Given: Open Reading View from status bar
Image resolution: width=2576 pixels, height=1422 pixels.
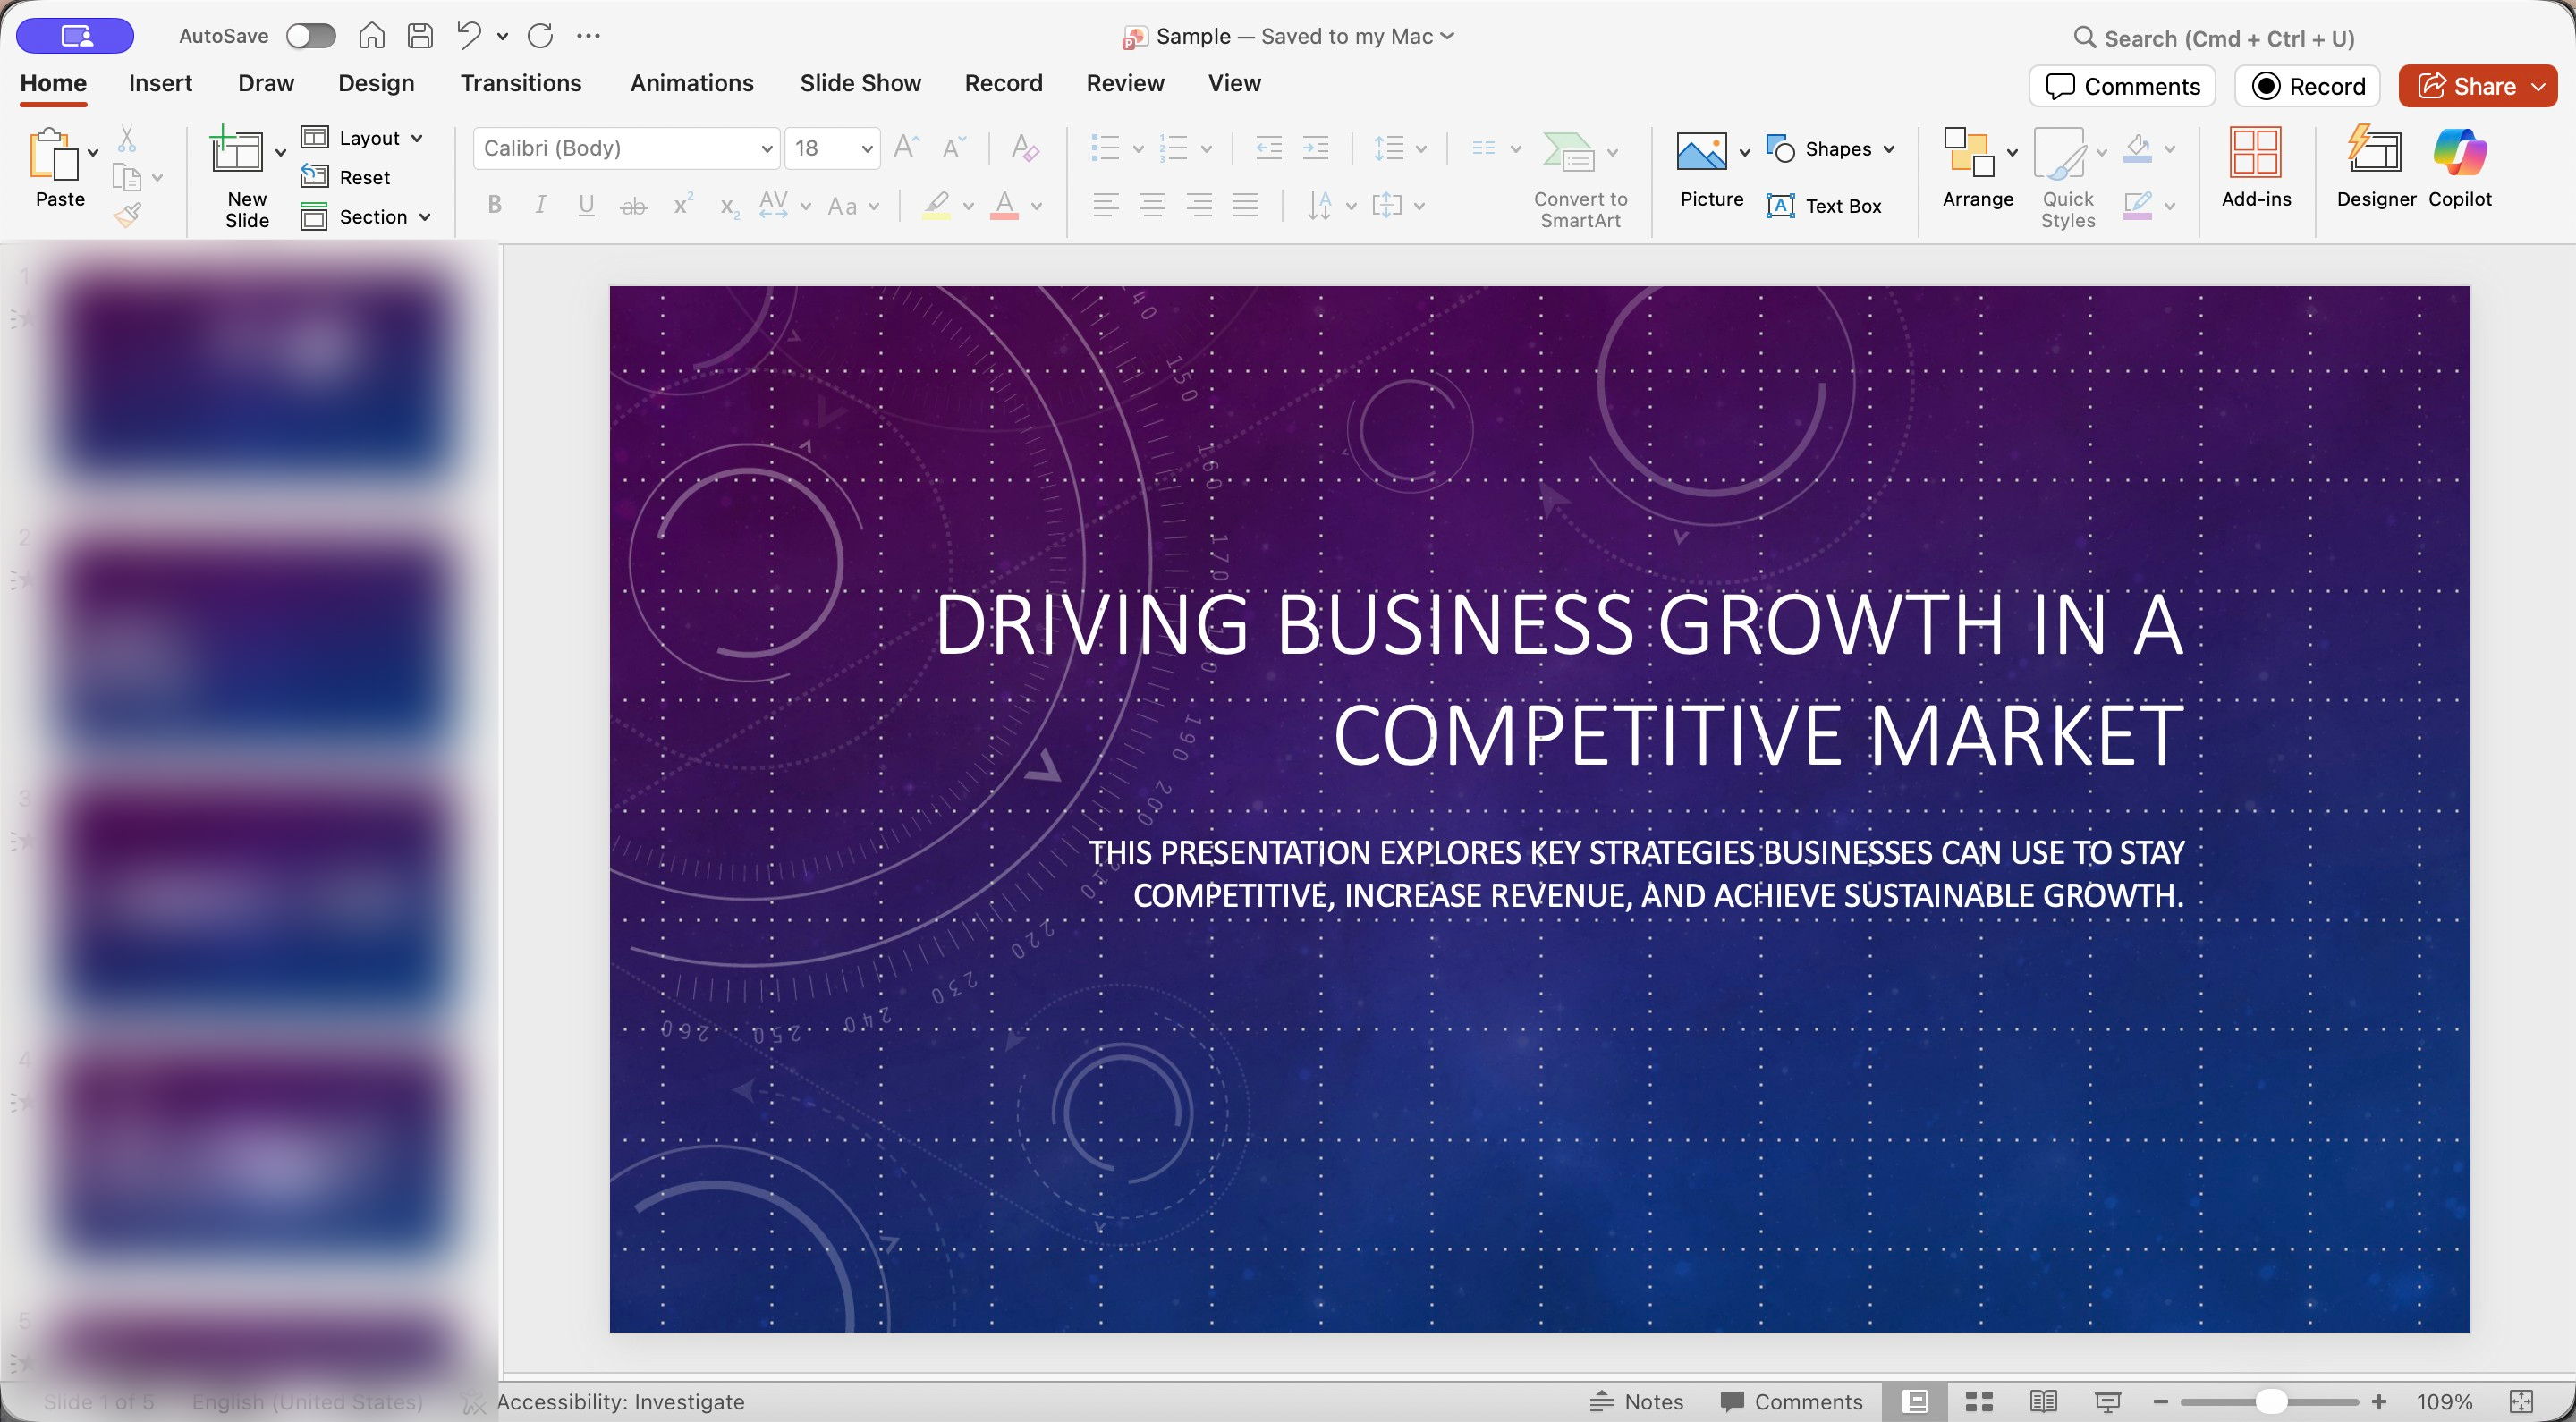Looking at the screenshot, I should (2043, 1401).
